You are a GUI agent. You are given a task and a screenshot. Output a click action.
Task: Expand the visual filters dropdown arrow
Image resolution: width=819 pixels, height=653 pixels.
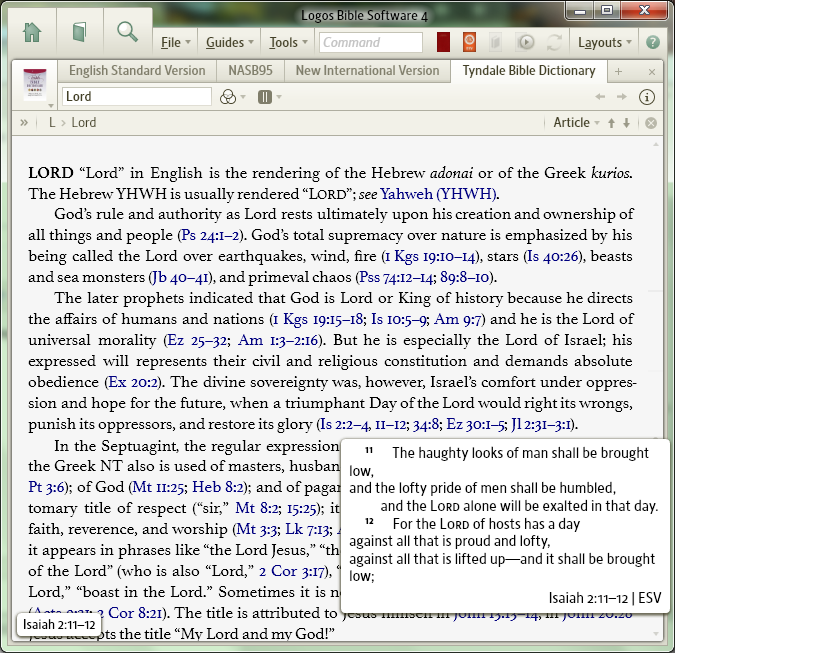click(243, 97)
